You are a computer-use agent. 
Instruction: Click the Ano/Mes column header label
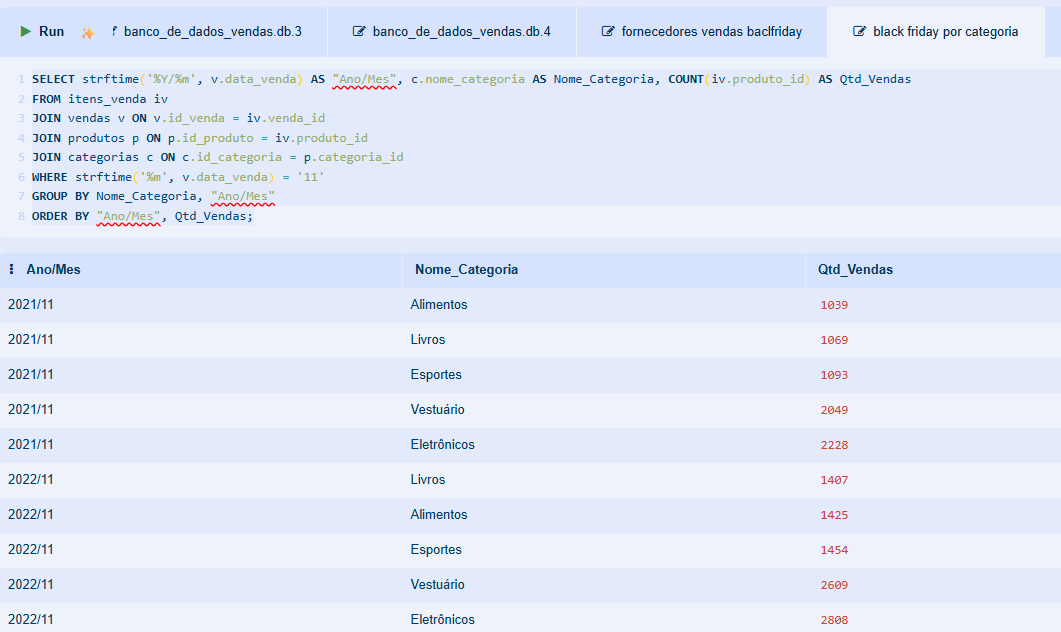point(53,269)
